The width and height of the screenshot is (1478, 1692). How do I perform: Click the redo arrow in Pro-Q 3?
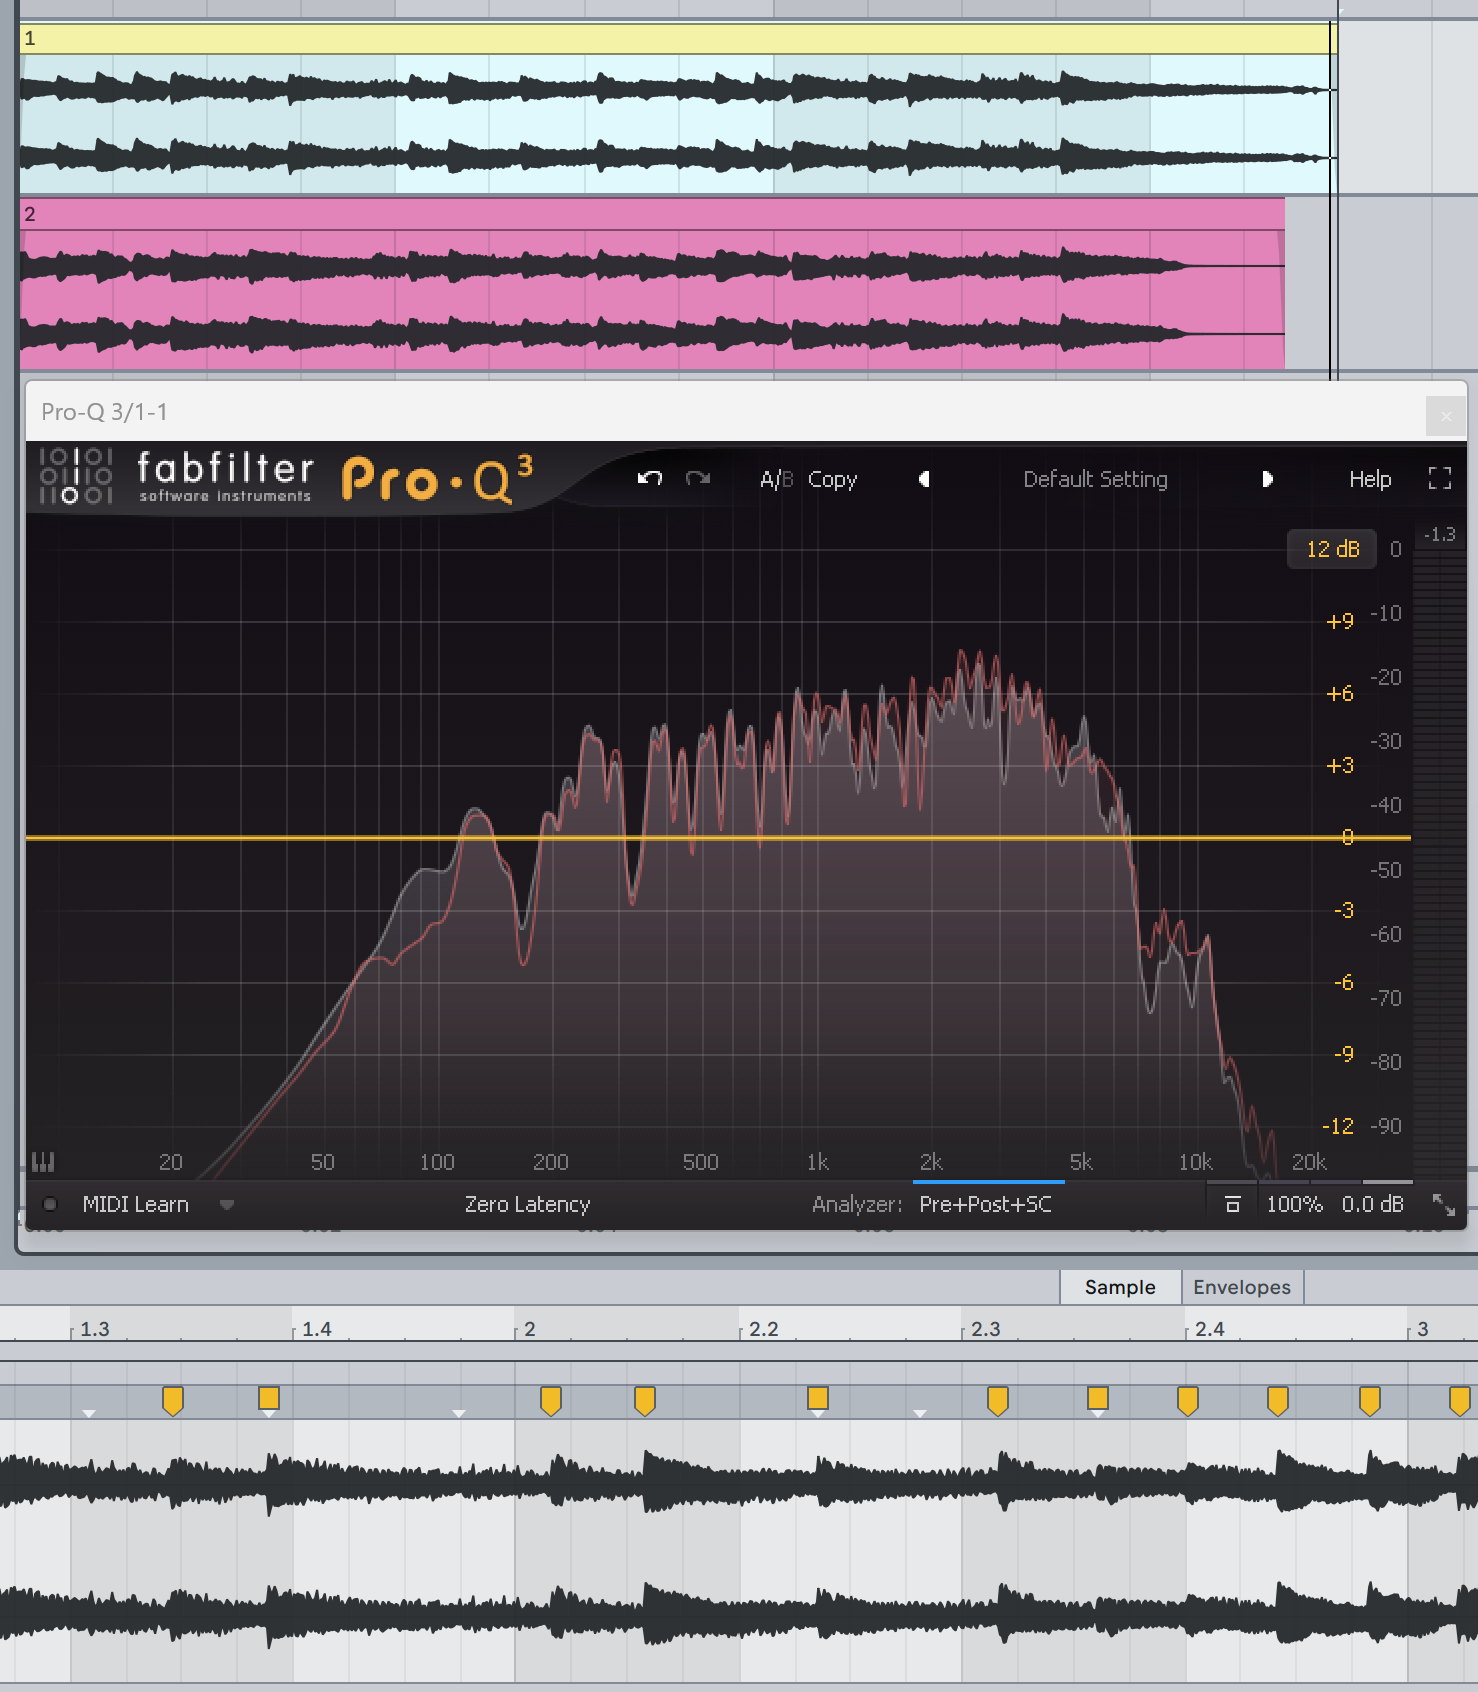pos(698,479)
